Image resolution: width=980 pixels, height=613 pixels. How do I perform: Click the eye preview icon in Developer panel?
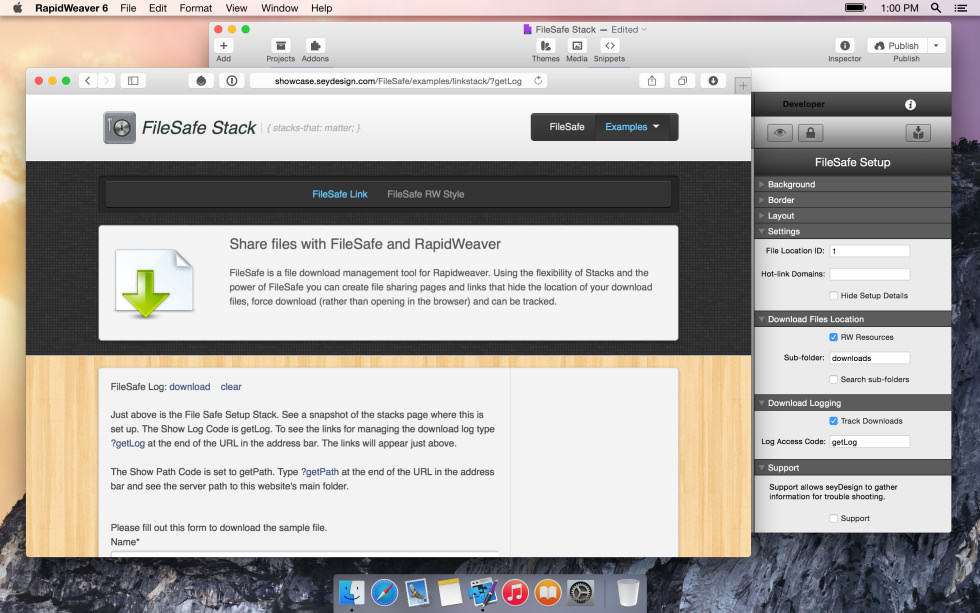click(779, 132)
